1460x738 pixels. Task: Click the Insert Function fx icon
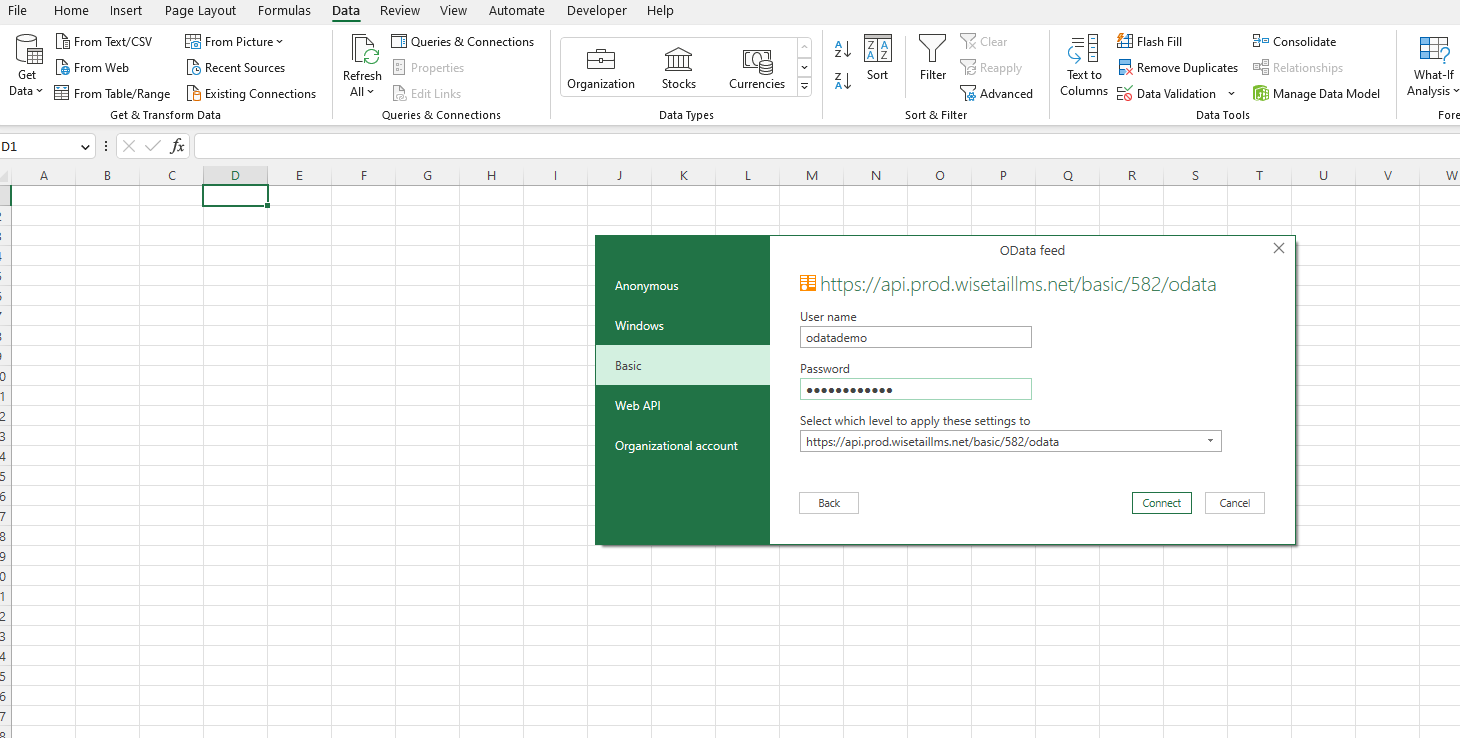pos(177,147)
